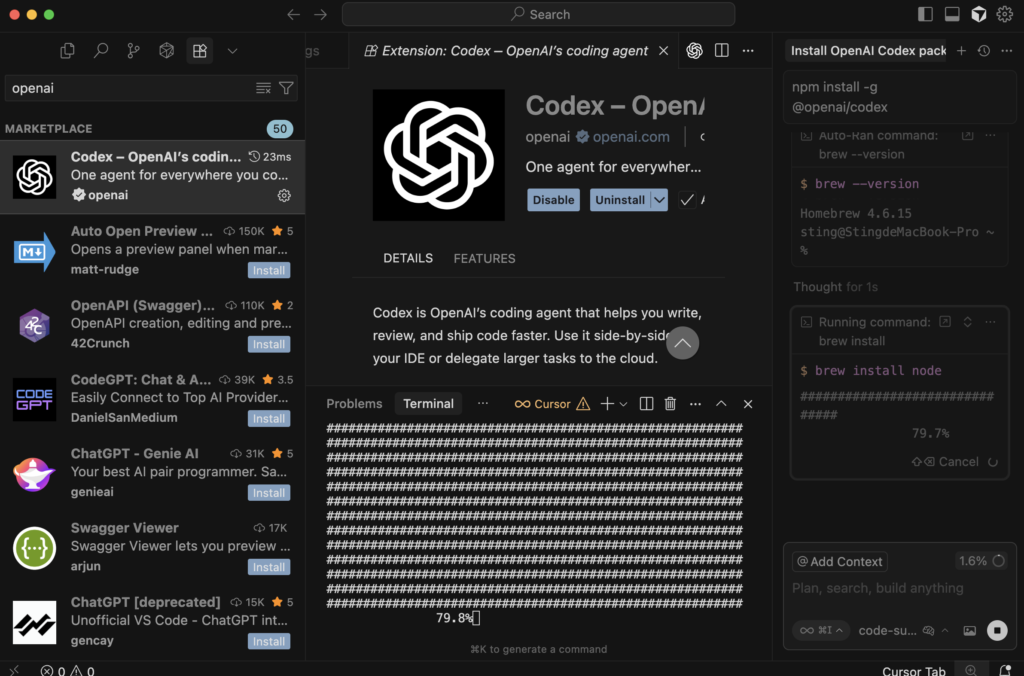Image resolution: width=1024 pixels, height=676 pixels.
Task: Expand the new terminal launch profile dropdown
Action: click(624, 404)
